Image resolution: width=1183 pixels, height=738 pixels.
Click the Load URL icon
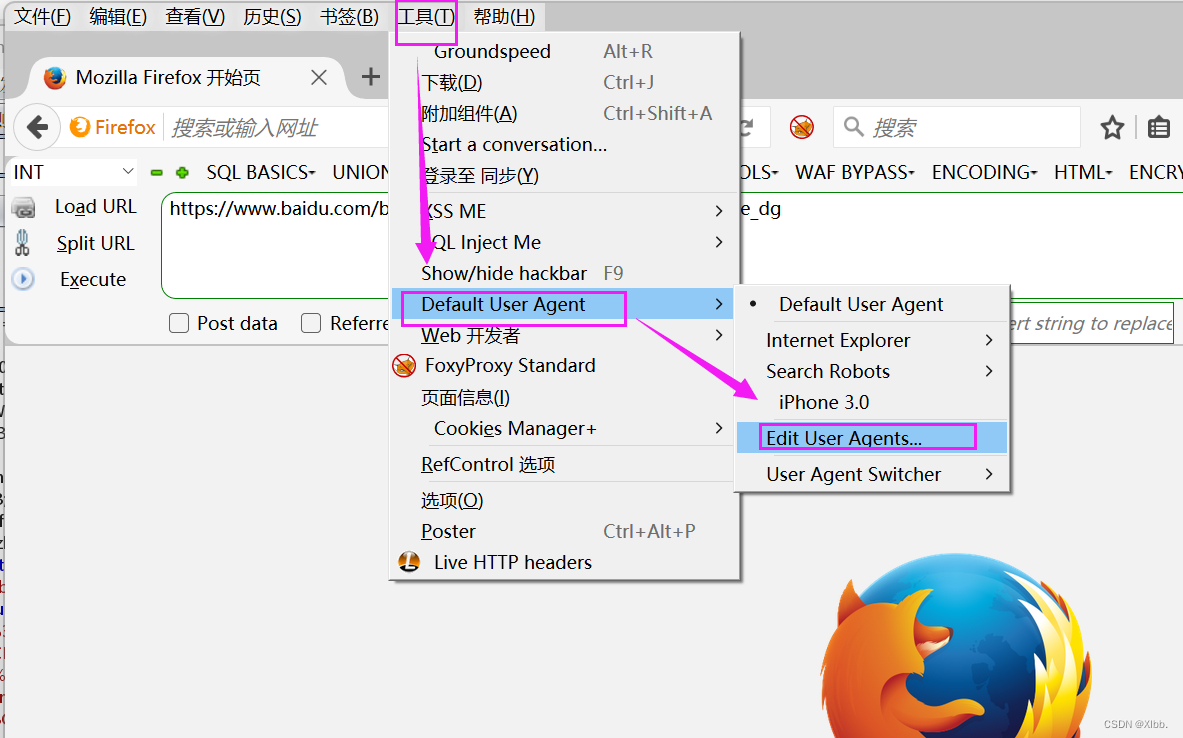(23, 208)
